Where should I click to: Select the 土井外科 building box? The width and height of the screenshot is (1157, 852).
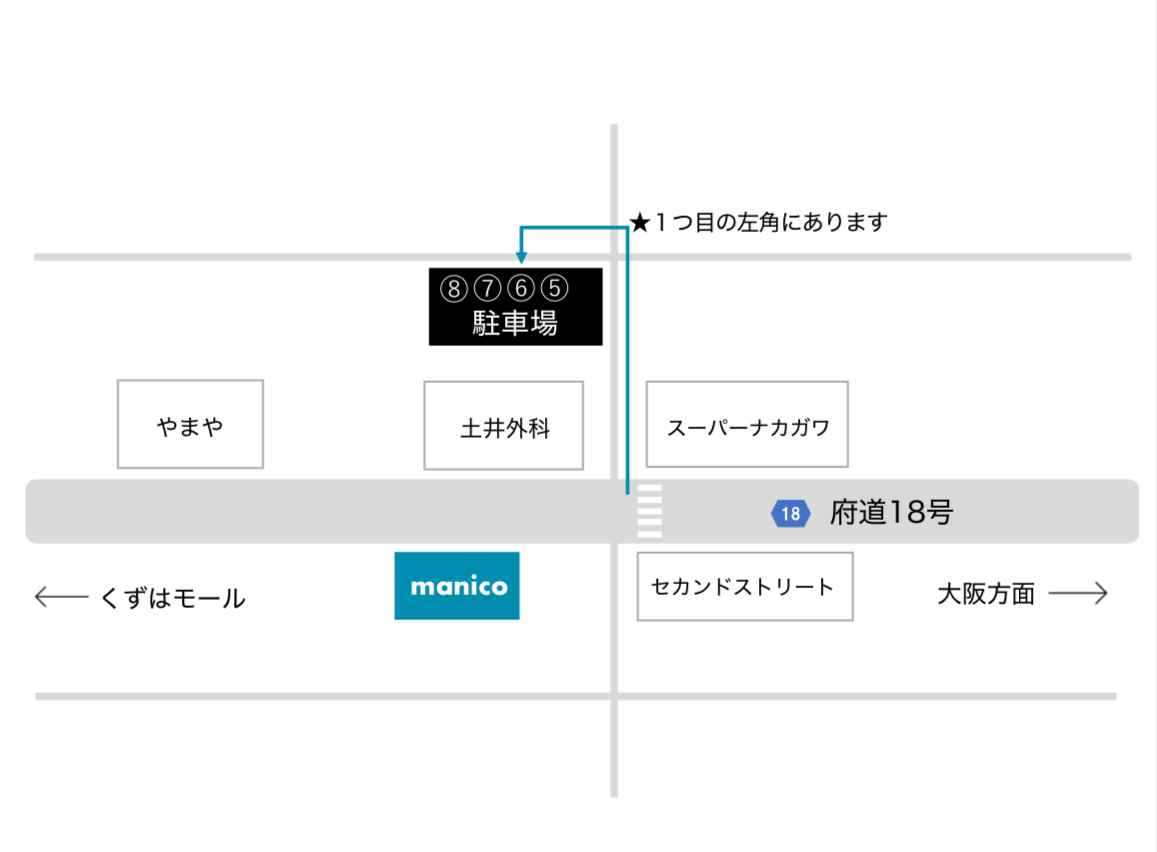pos(503,426)
